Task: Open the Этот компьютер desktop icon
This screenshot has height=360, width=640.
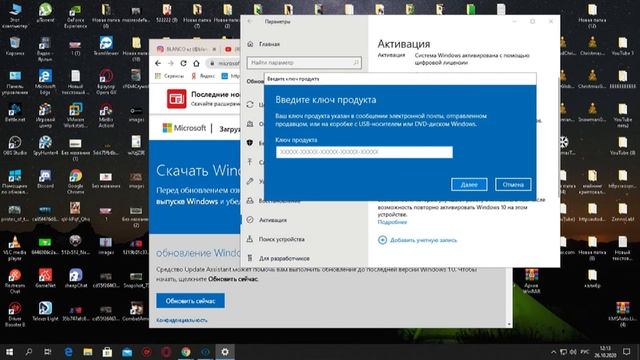Action: tap(15, 16)
